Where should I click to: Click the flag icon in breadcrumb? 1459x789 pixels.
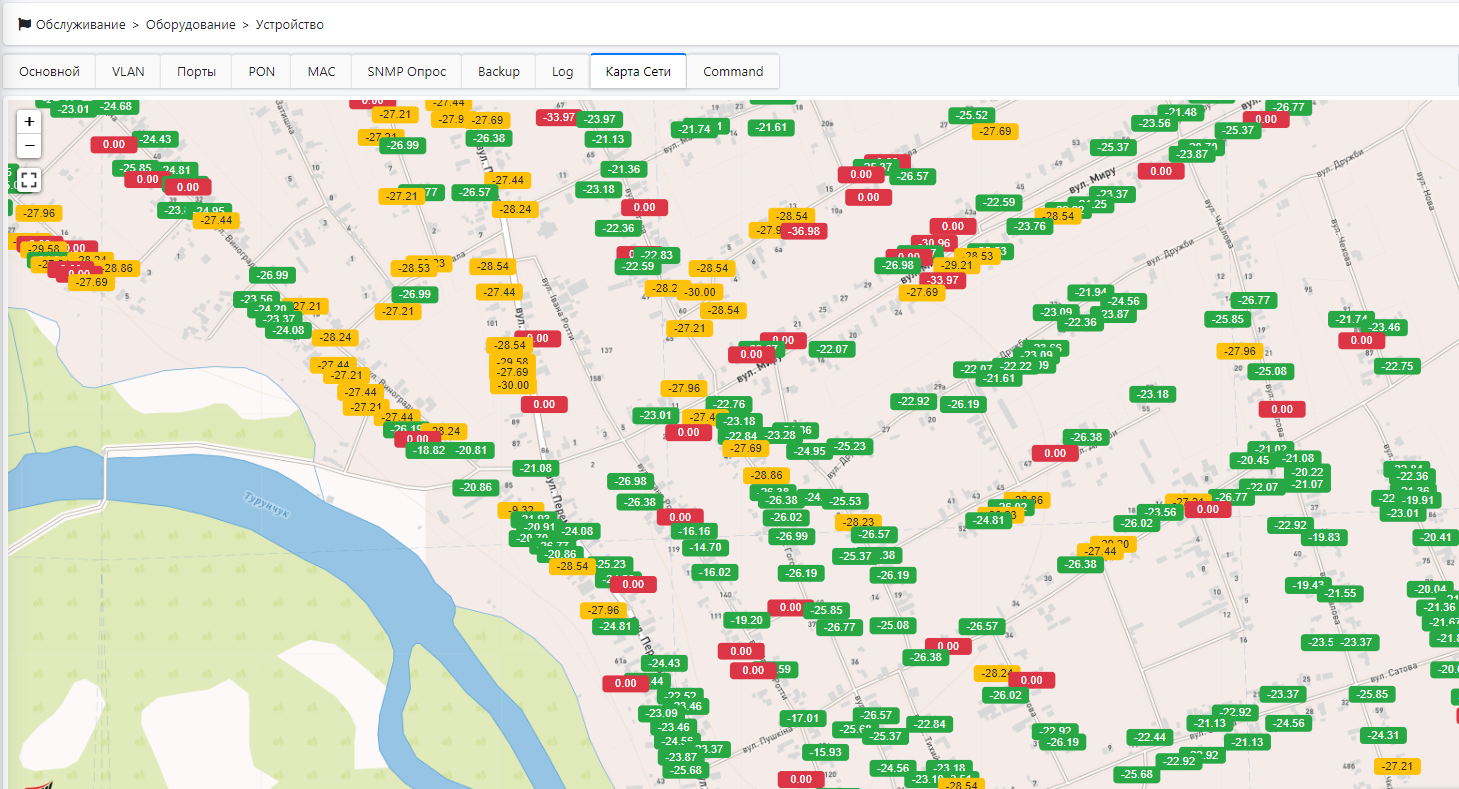(24, 24)
